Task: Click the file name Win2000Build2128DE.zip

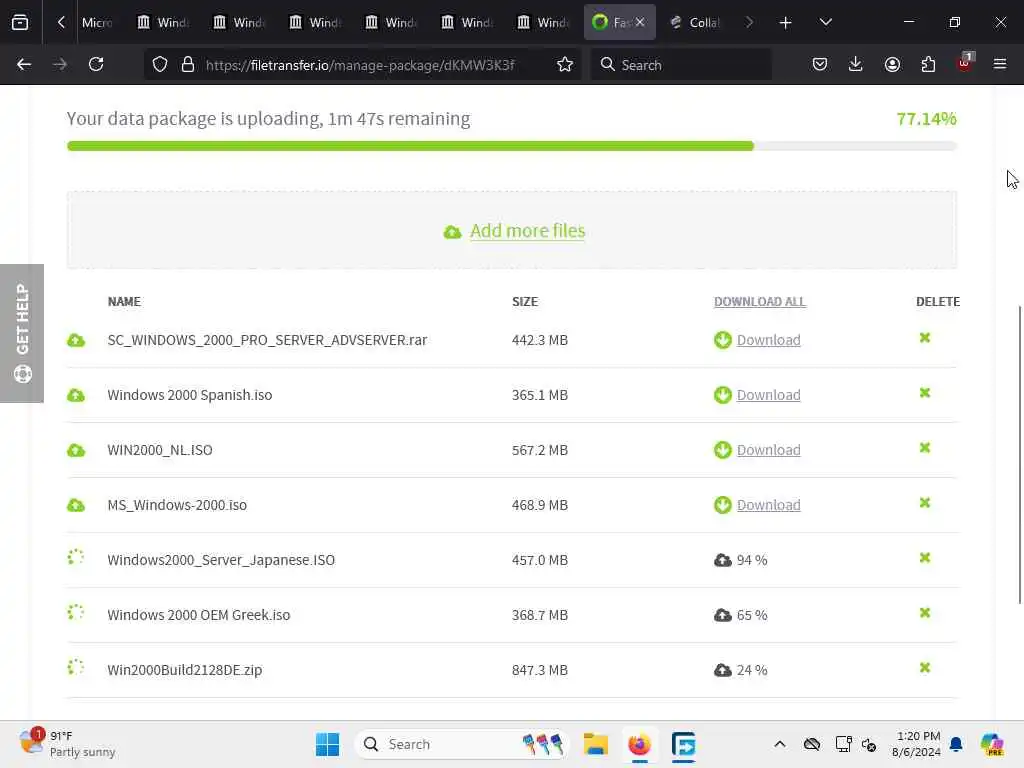Action: [185, 670]
